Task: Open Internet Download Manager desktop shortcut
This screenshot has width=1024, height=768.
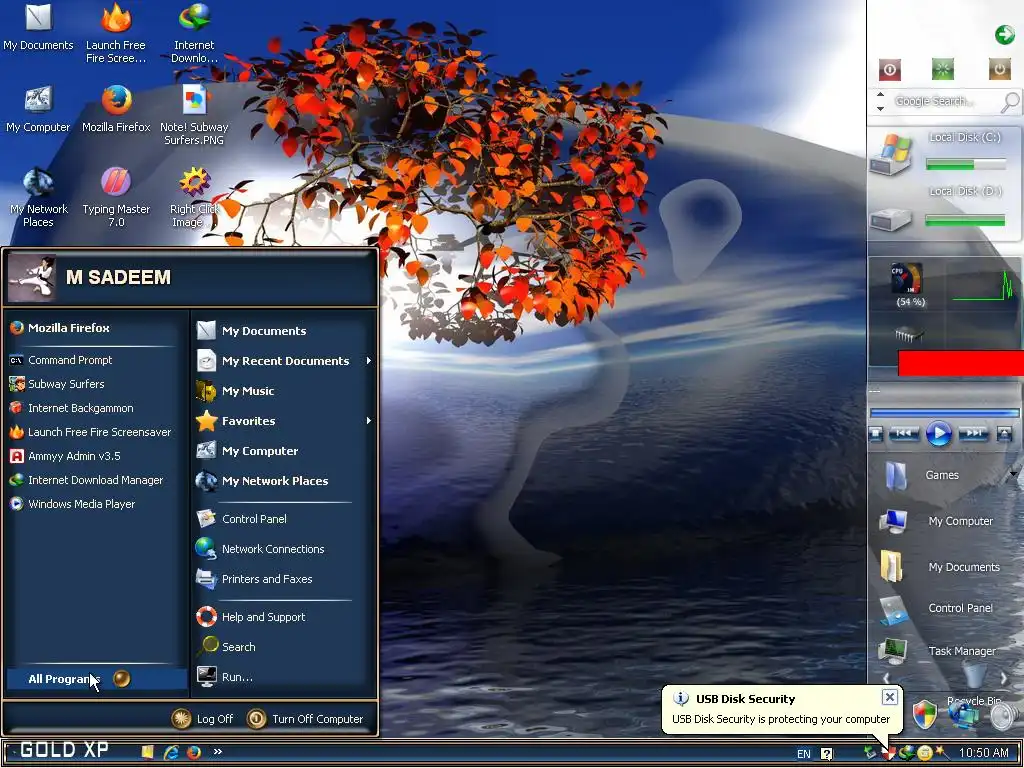Action: tap(194, 33)
